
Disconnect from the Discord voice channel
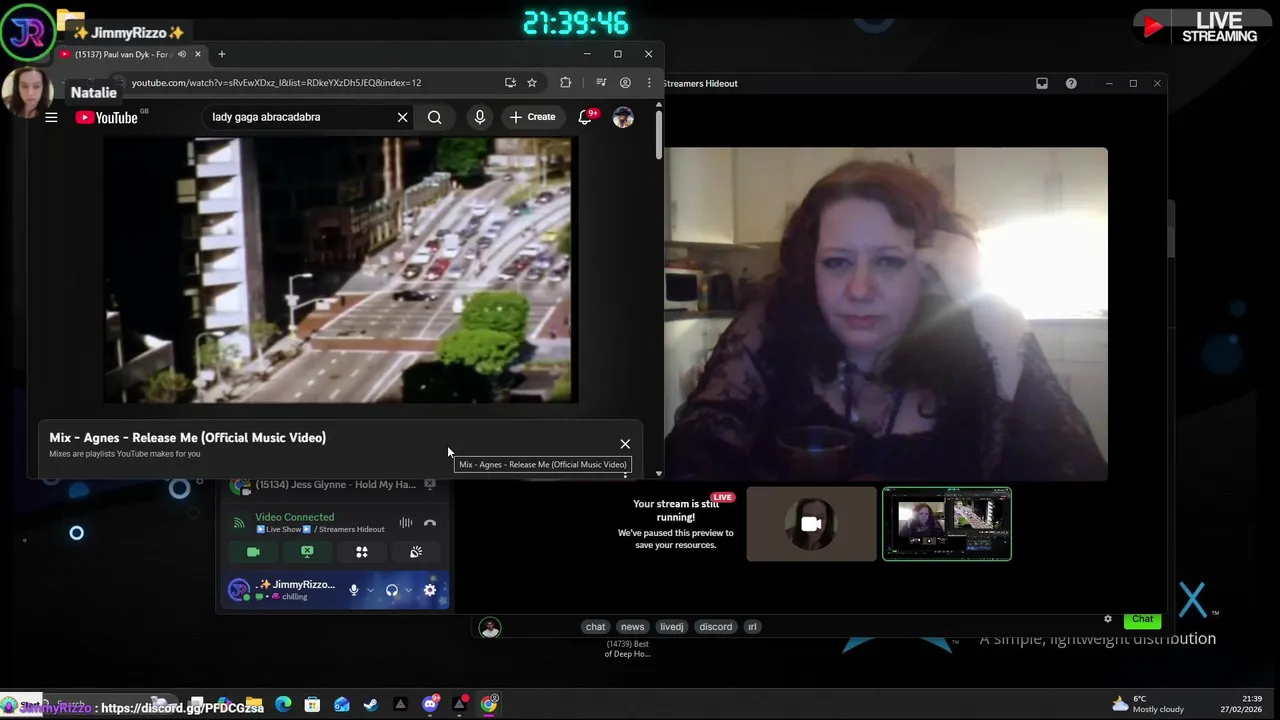[x=430, y=523]
